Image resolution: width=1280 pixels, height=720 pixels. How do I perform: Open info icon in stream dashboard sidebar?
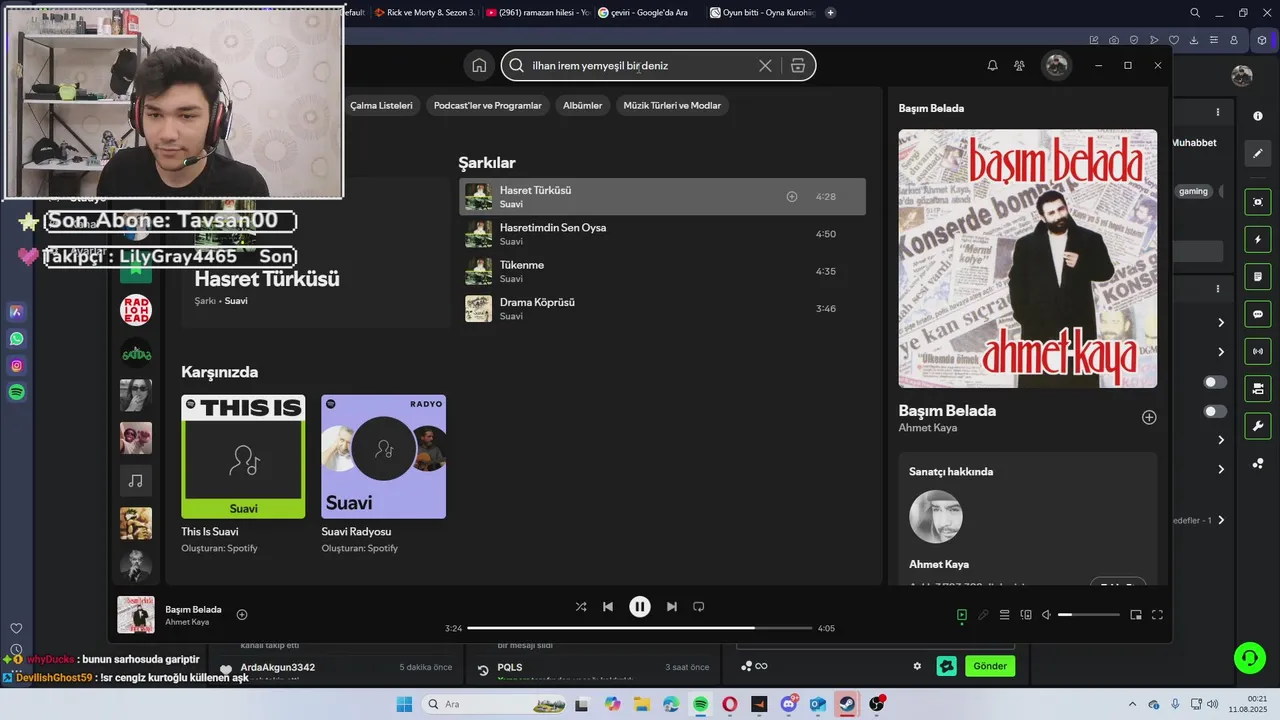(1258, 116)
